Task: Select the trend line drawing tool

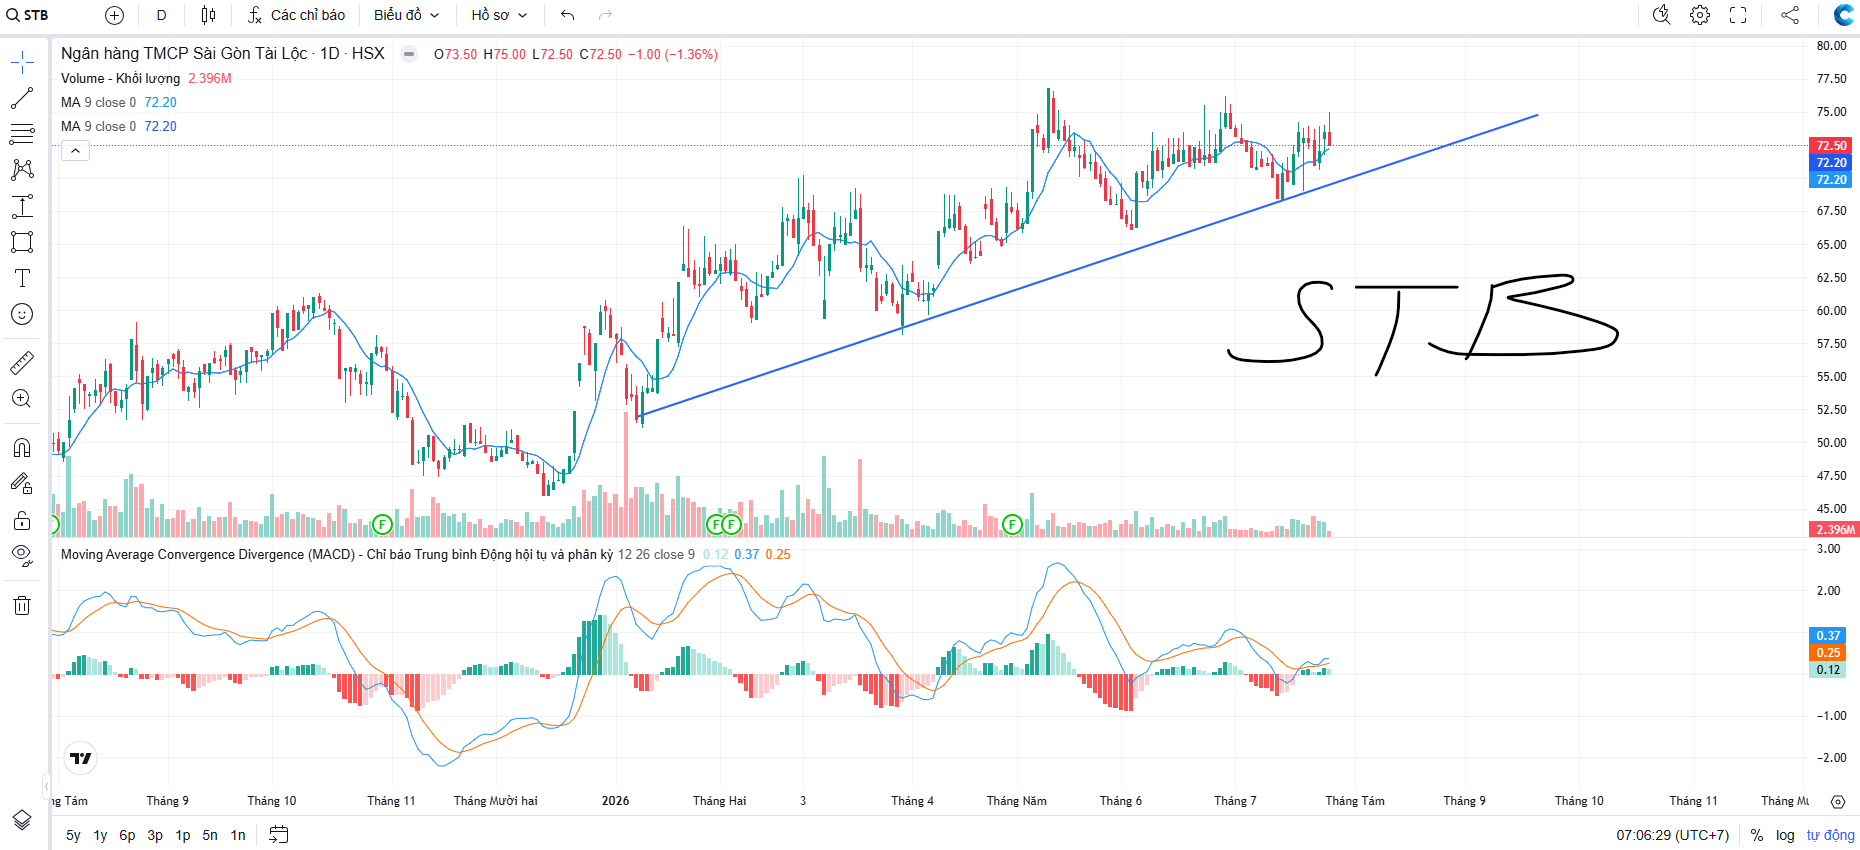Action: coord(22,98)
